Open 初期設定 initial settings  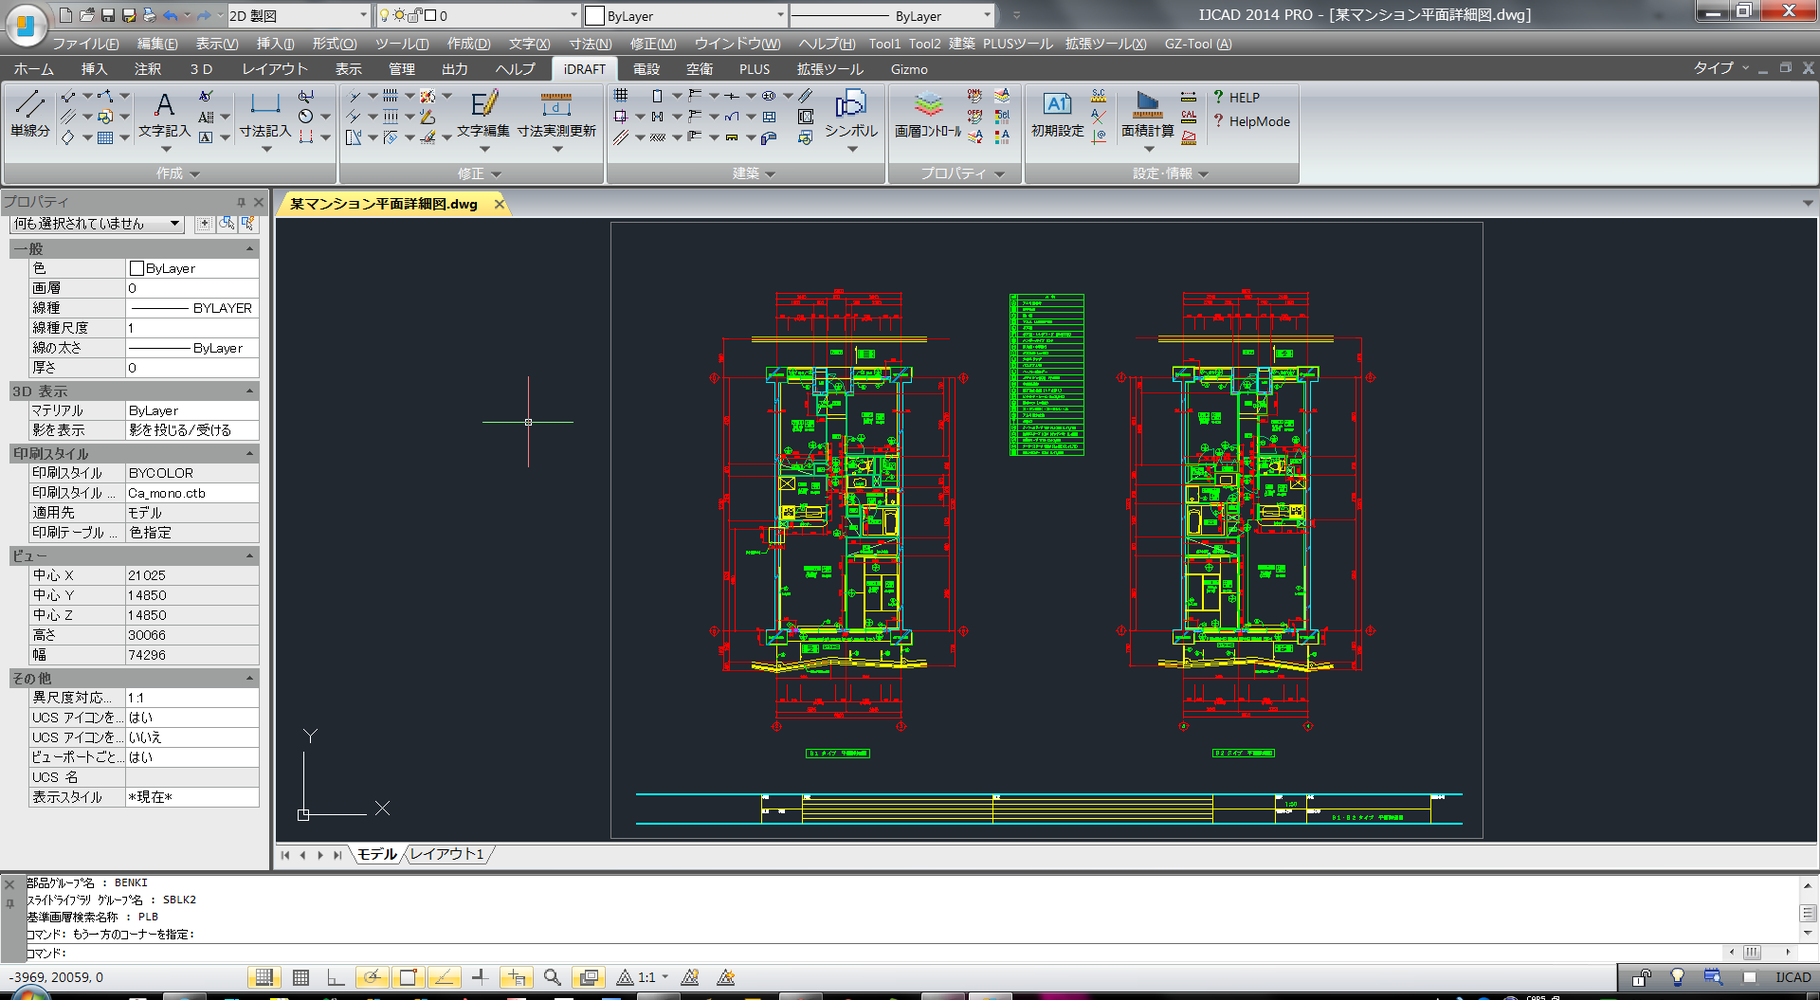(x=1057, y=116)
